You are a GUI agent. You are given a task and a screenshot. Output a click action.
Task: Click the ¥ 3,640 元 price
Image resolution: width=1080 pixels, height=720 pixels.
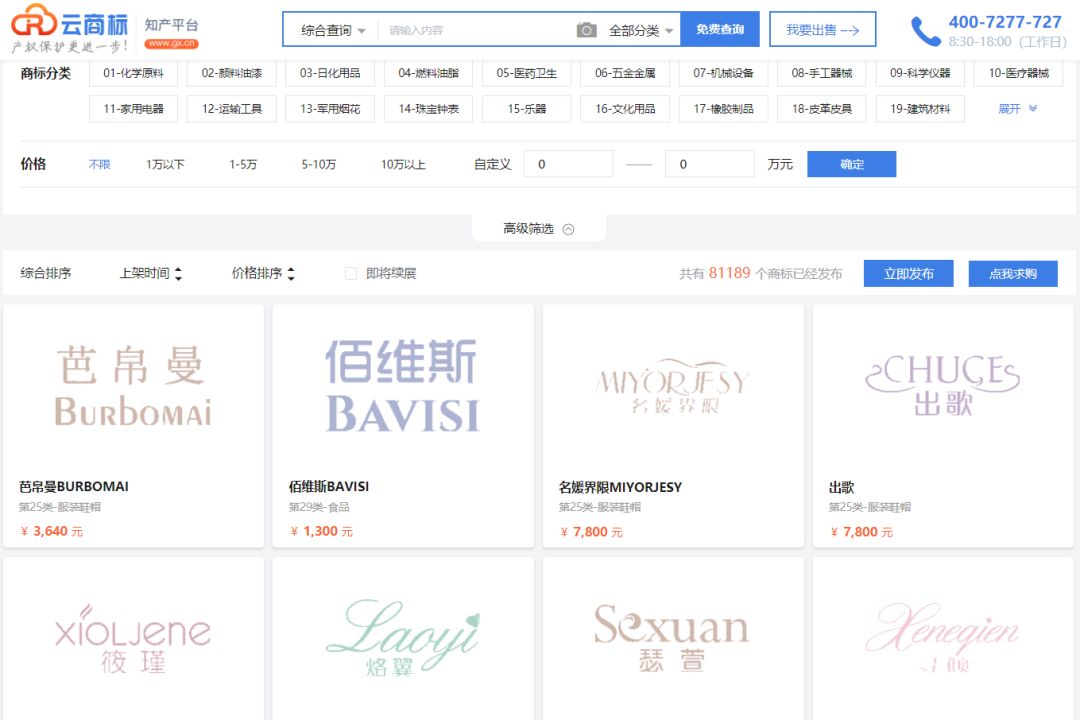pyautogui.click(x=52, y=531)
